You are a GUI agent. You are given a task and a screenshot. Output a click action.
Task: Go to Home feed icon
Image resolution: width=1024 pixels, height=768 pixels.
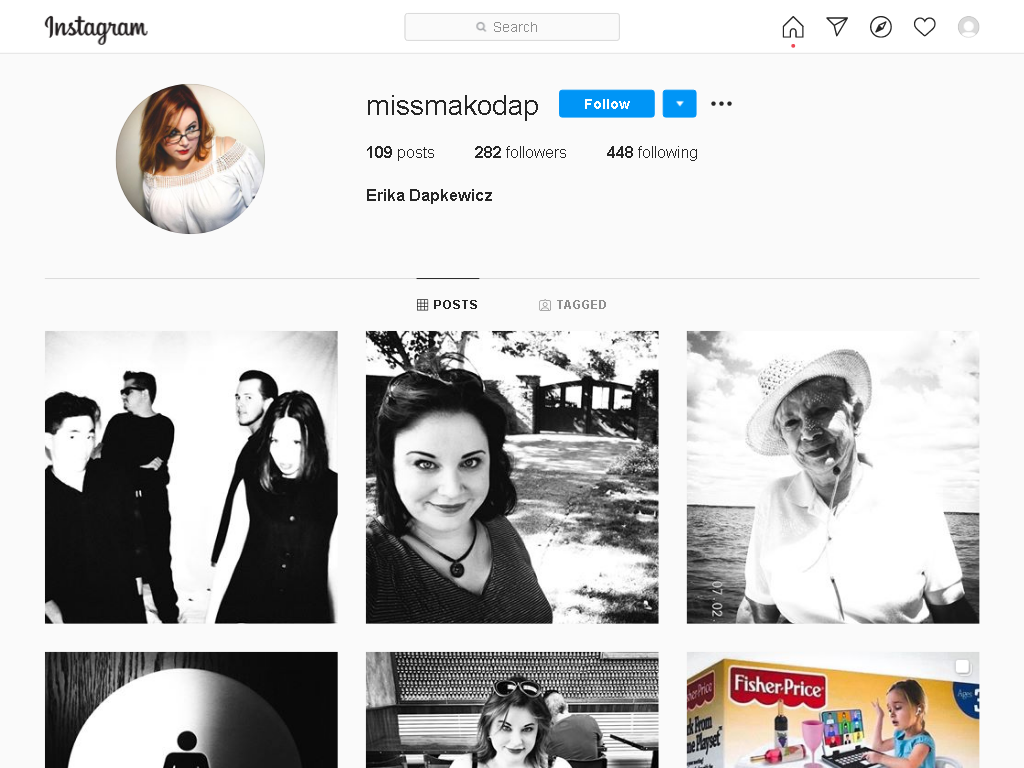(793, 27)
